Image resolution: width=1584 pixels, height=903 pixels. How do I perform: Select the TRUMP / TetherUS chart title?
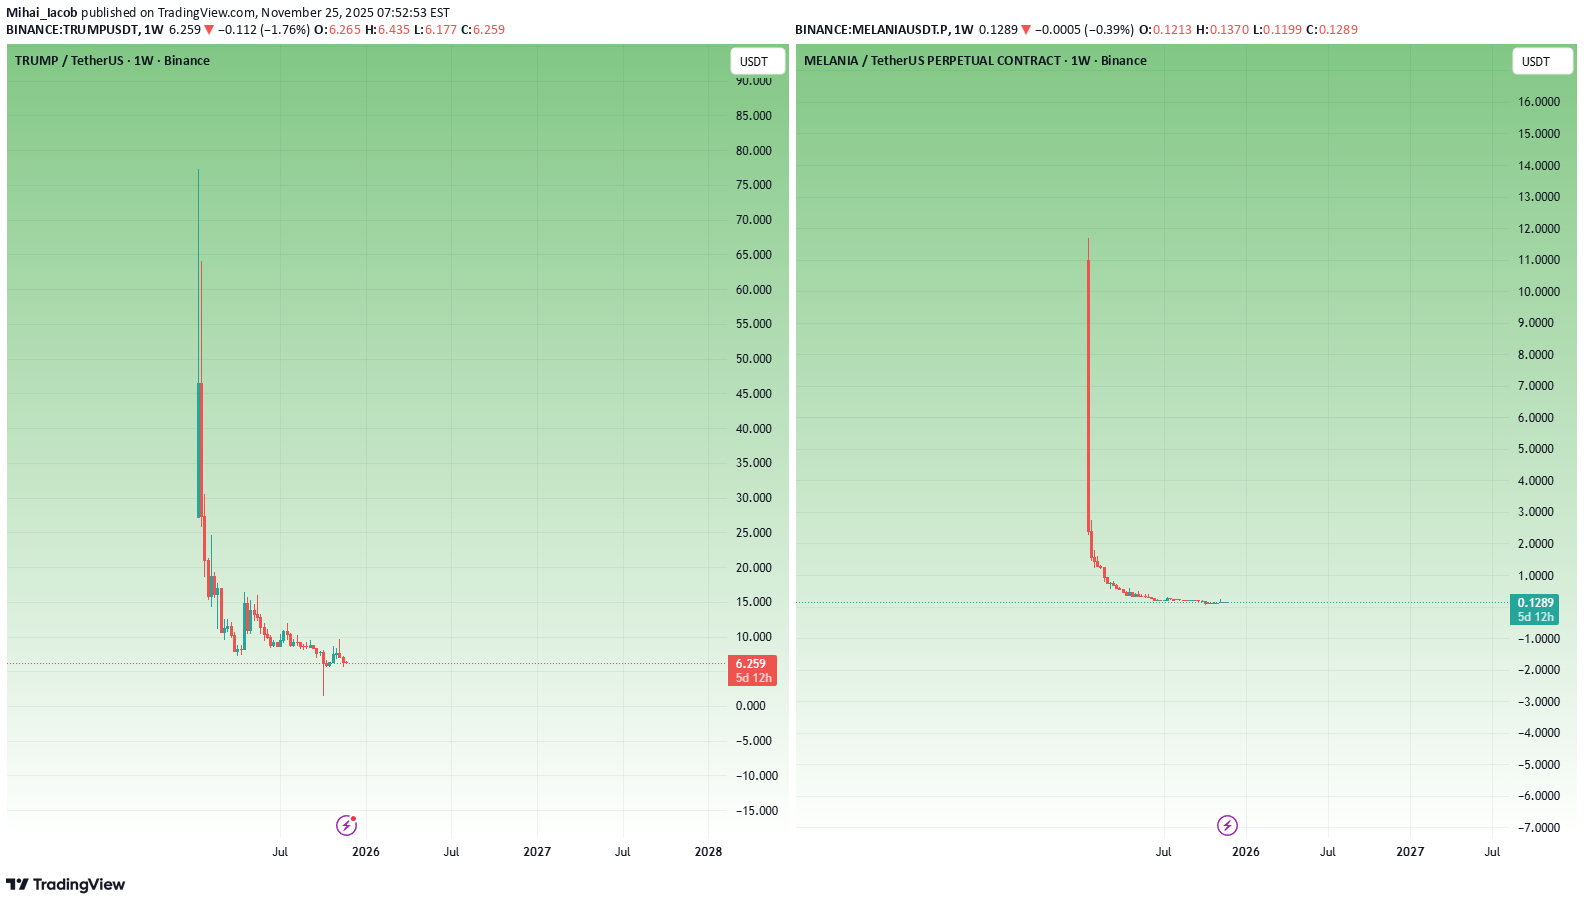click(x=112, y=61)
